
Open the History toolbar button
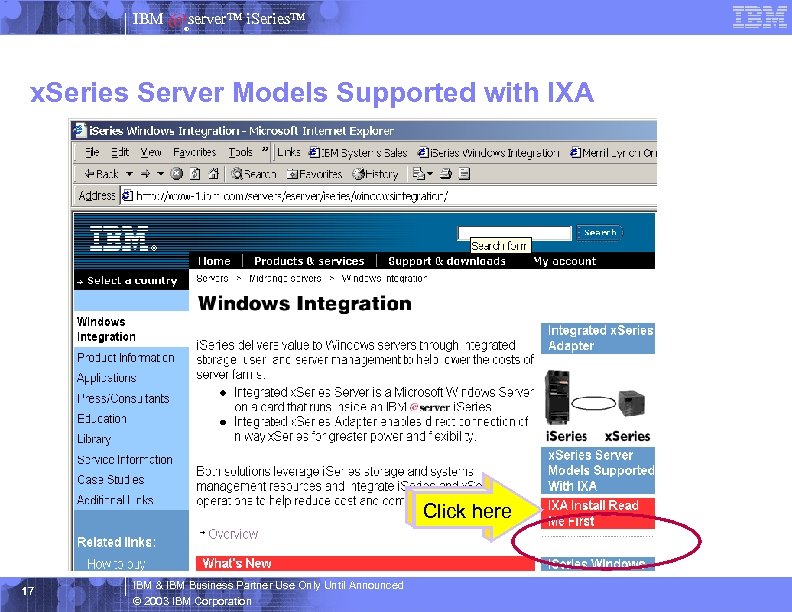point(375,174)
